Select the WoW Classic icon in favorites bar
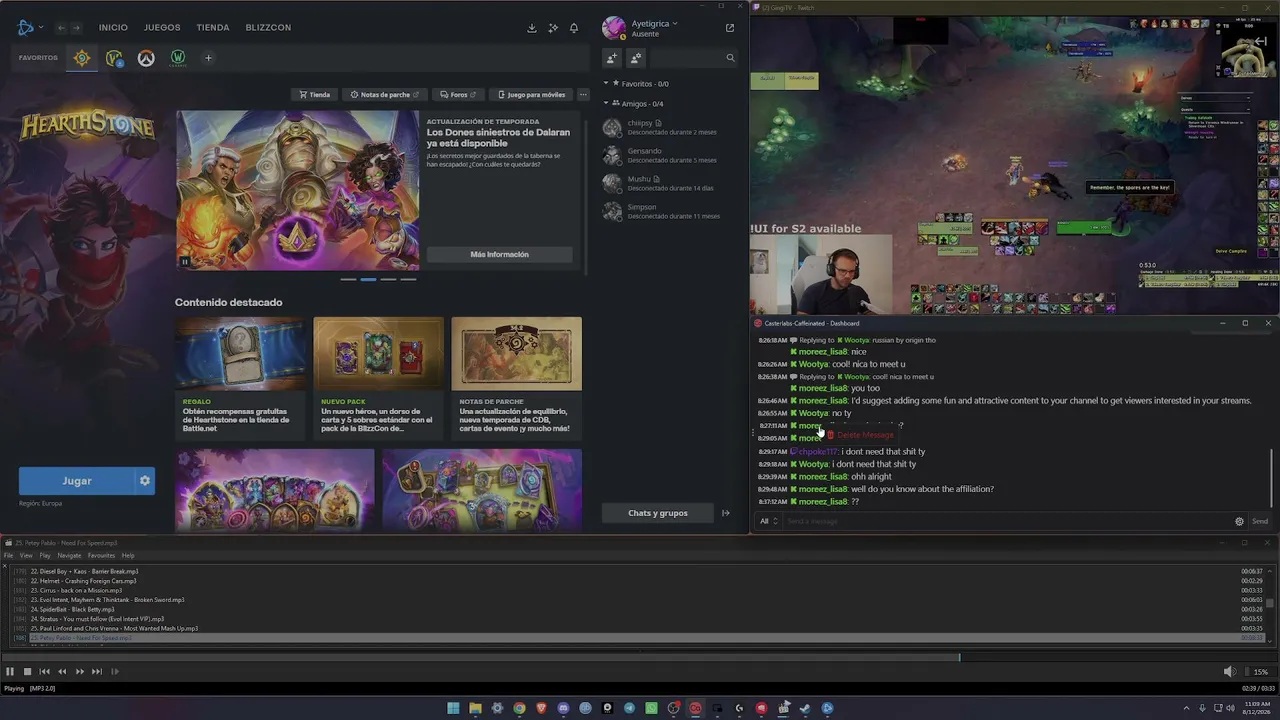 [x=178, y=58]
